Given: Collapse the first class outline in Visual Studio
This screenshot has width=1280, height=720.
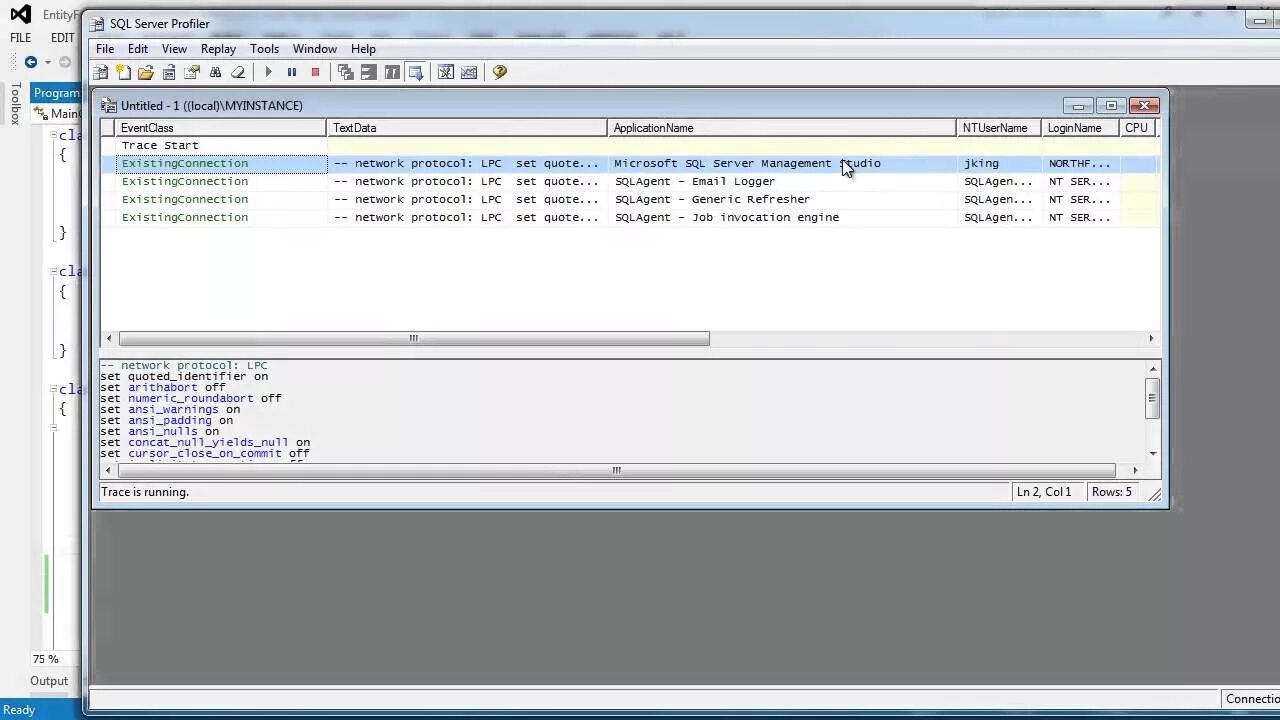Looking at the screenshot, I should (x=54, y=135).
